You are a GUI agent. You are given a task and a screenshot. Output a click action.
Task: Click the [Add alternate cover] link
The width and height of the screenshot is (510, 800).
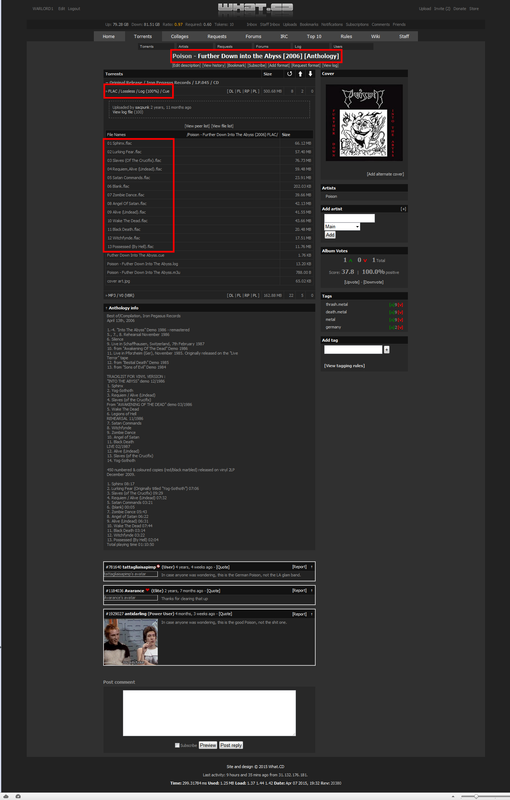point(385,174)
